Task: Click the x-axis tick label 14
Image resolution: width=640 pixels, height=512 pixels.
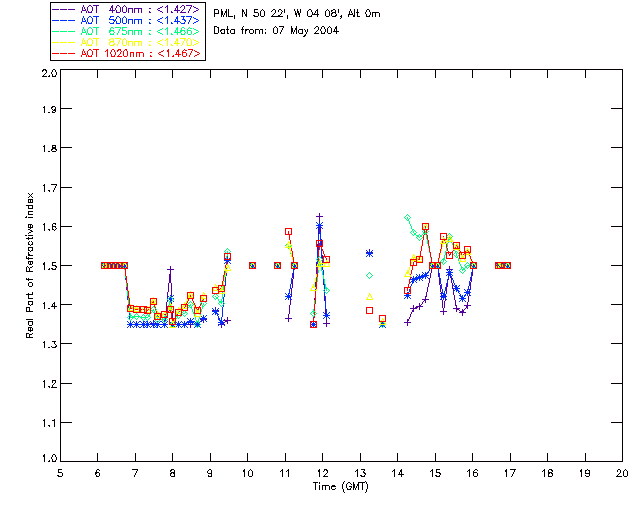Action: coord(398,473)
